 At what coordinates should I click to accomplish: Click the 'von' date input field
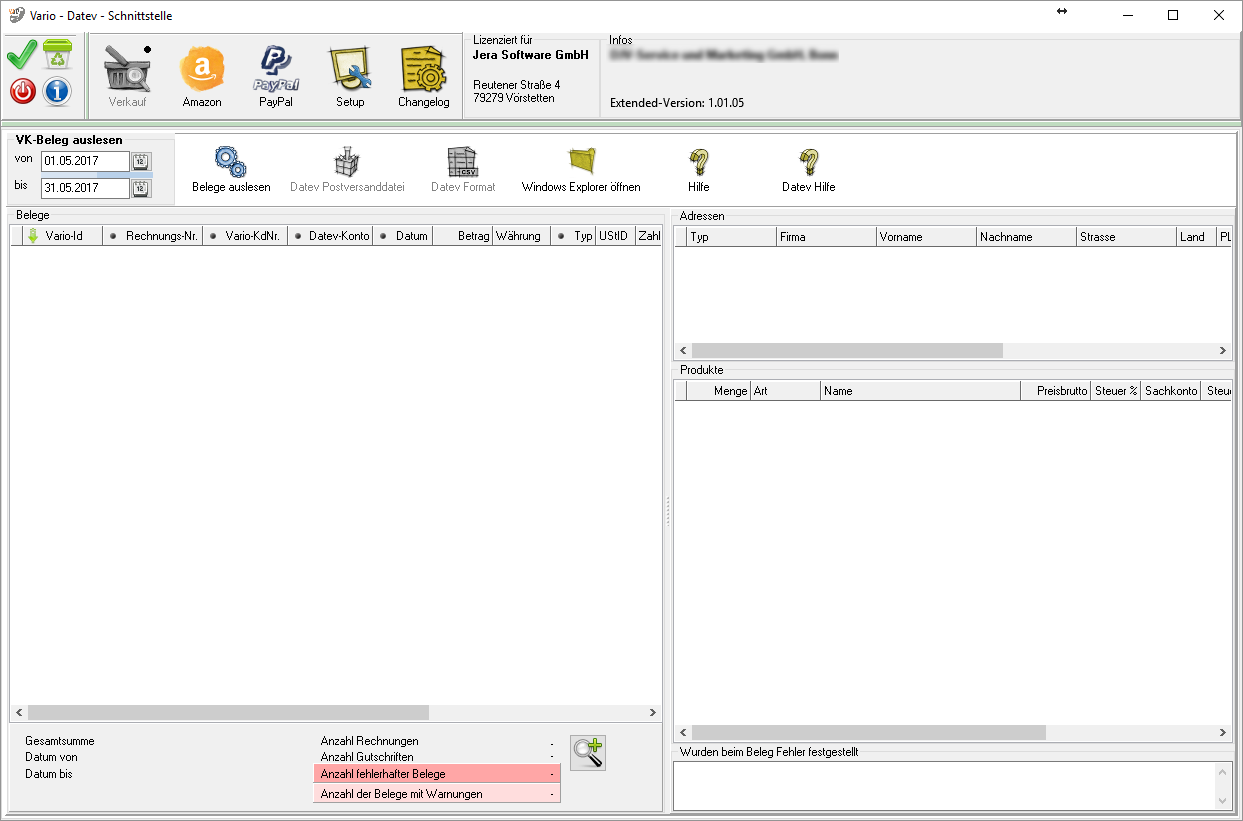click(84, 161)
